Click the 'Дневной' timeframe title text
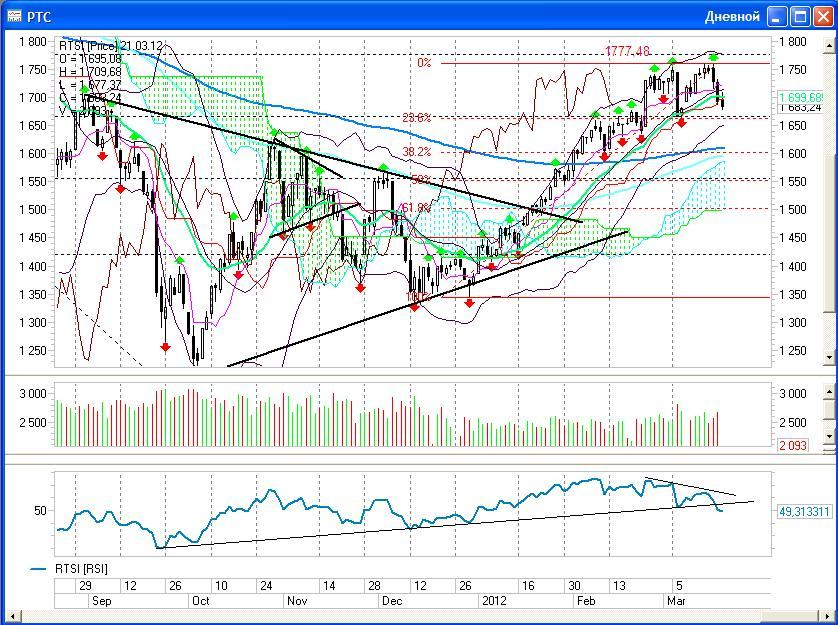 tap(732, 17)
